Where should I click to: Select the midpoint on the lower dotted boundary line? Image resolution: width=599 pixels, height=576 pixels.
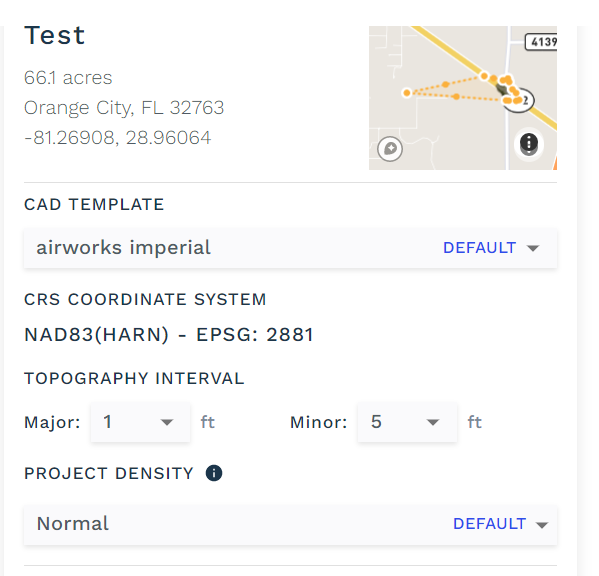coord(456,97)
